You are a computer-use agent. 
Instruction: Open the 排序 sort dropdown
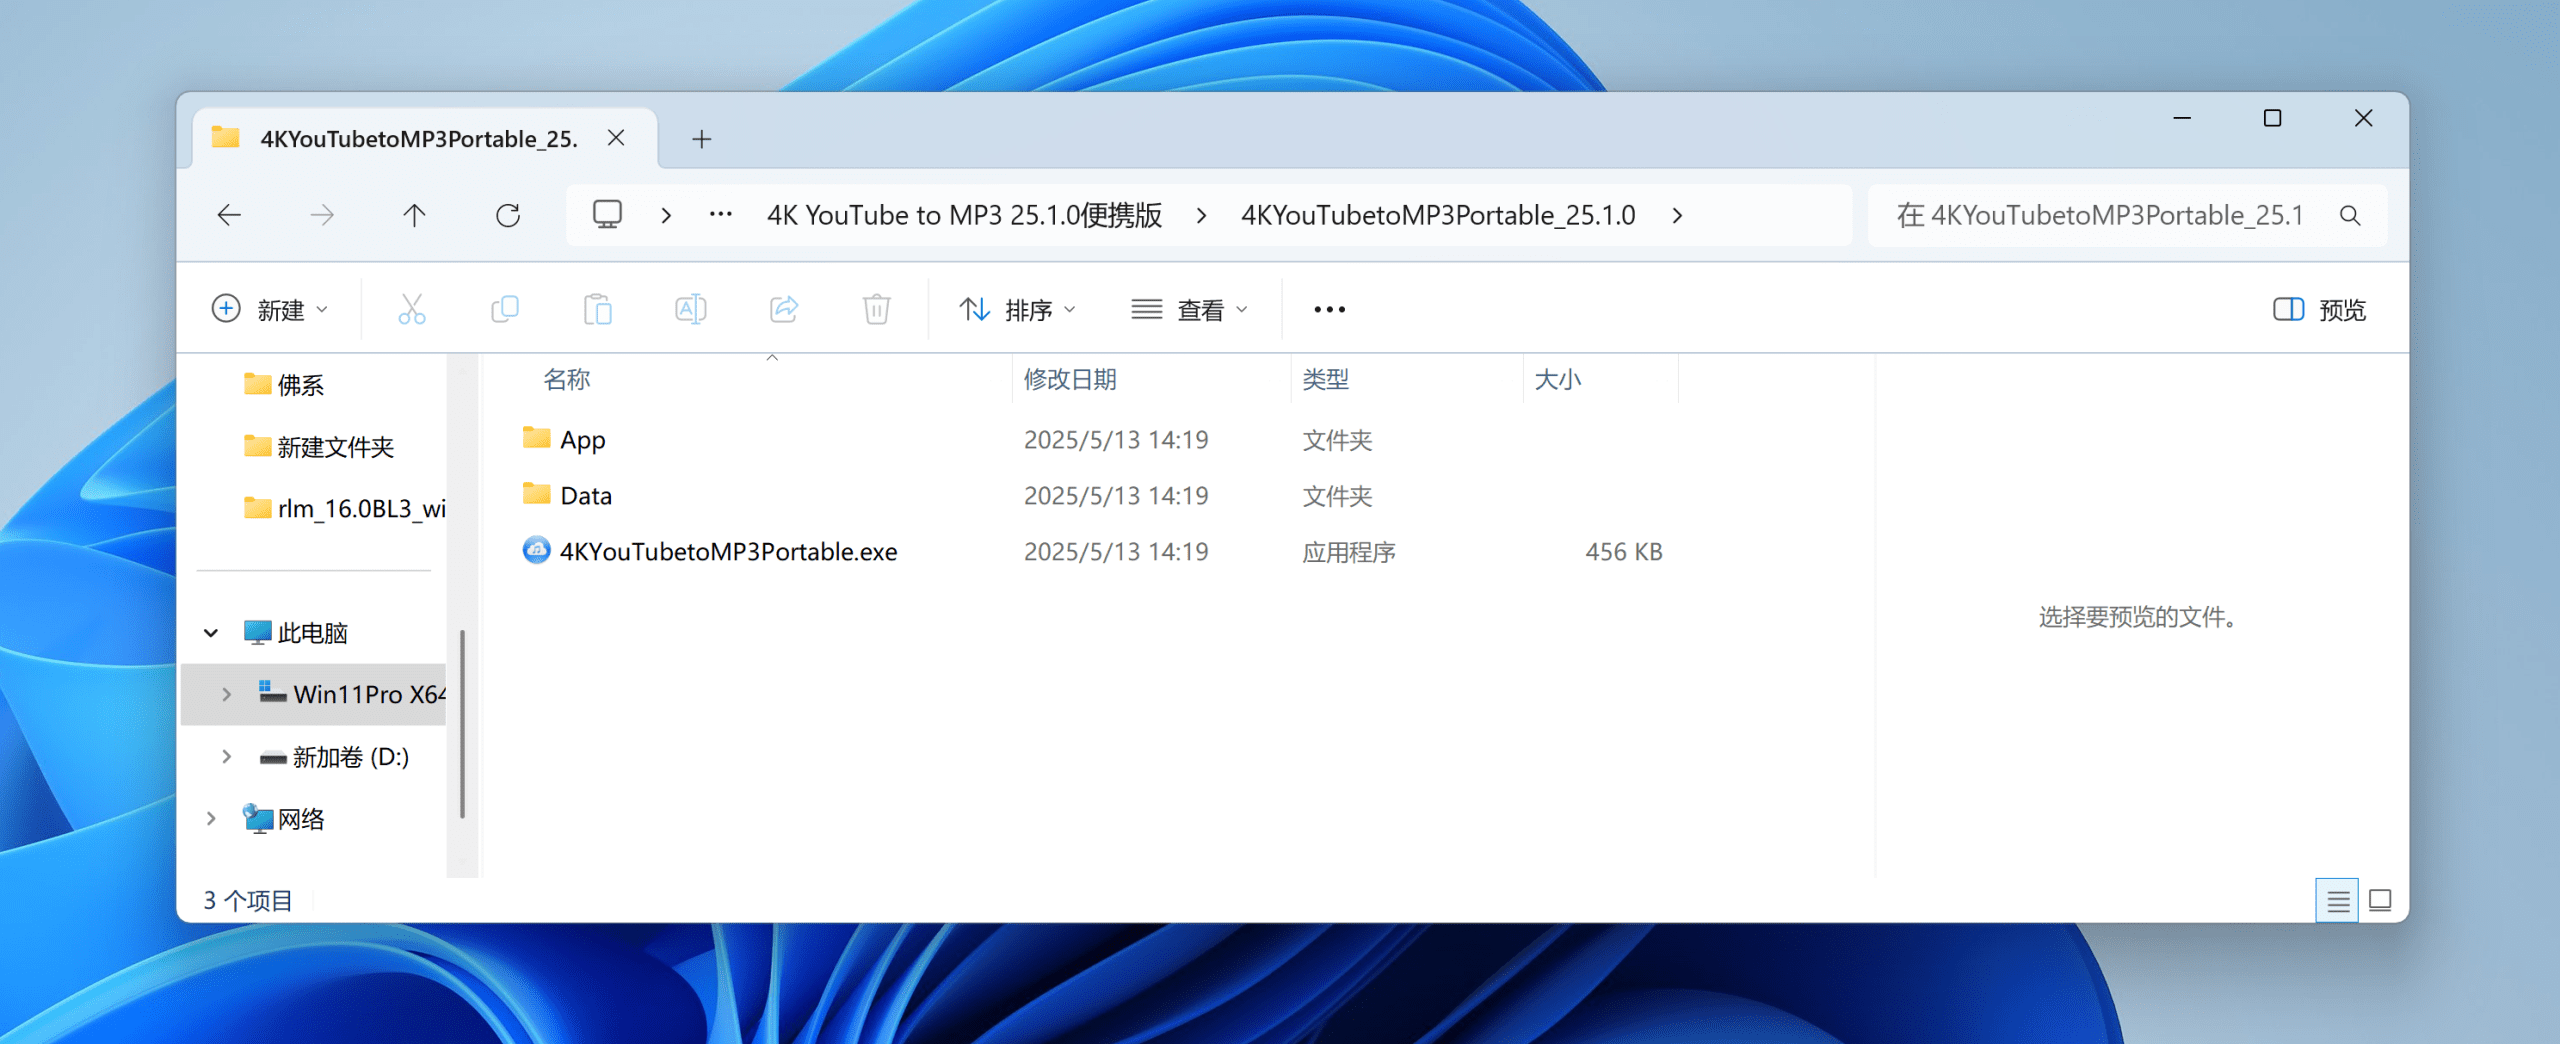(x=1017, y=310)
